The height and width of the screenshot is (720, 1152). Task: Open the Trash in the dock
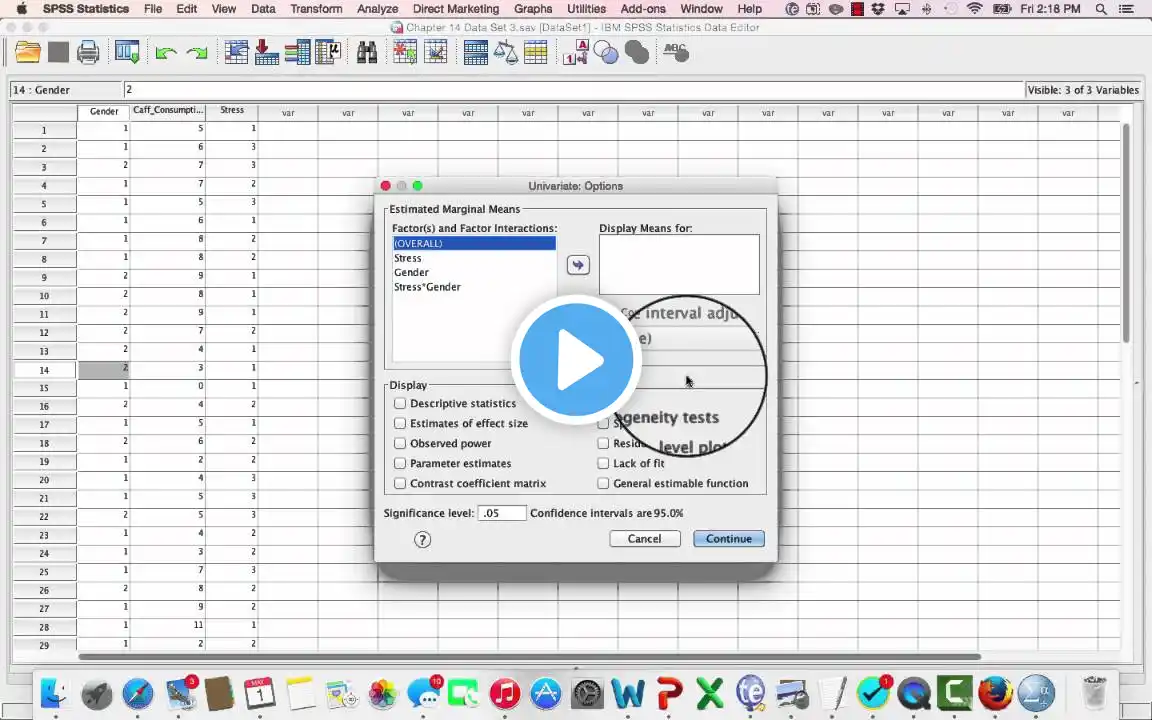tap(1095, 693)
